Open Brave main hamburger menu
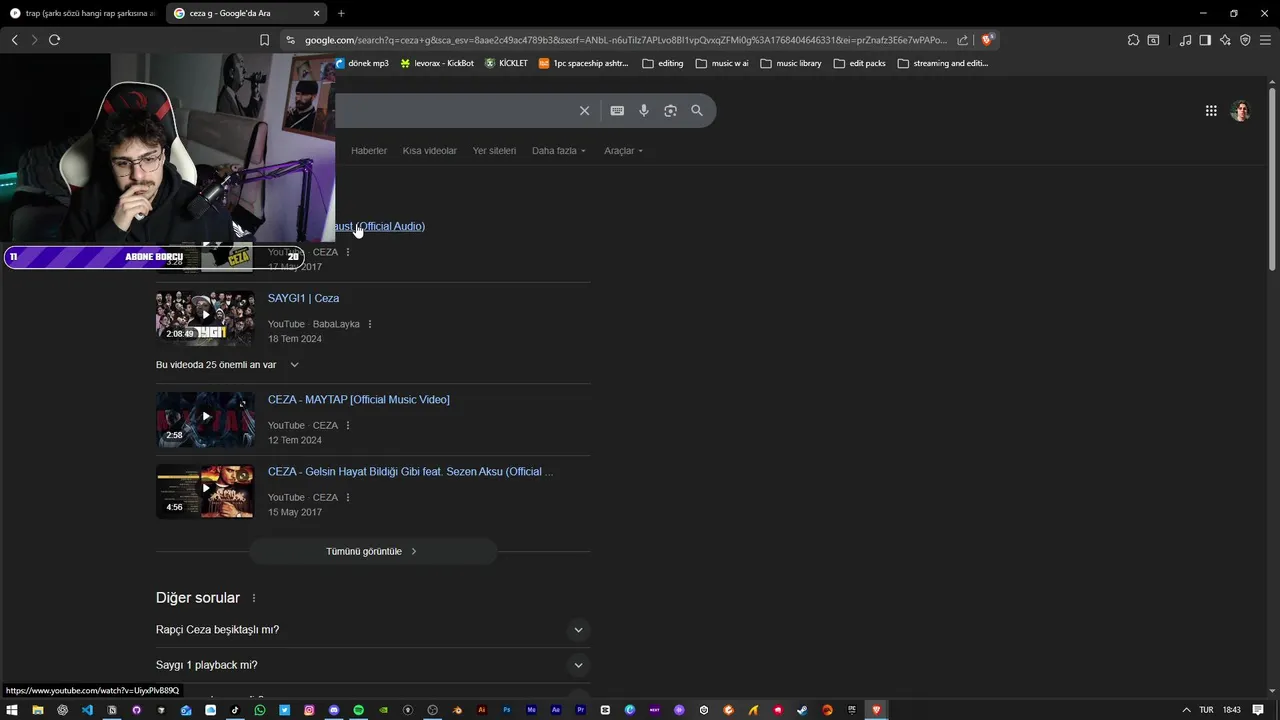1280x720 pixels. click(x=1265, y=40)
